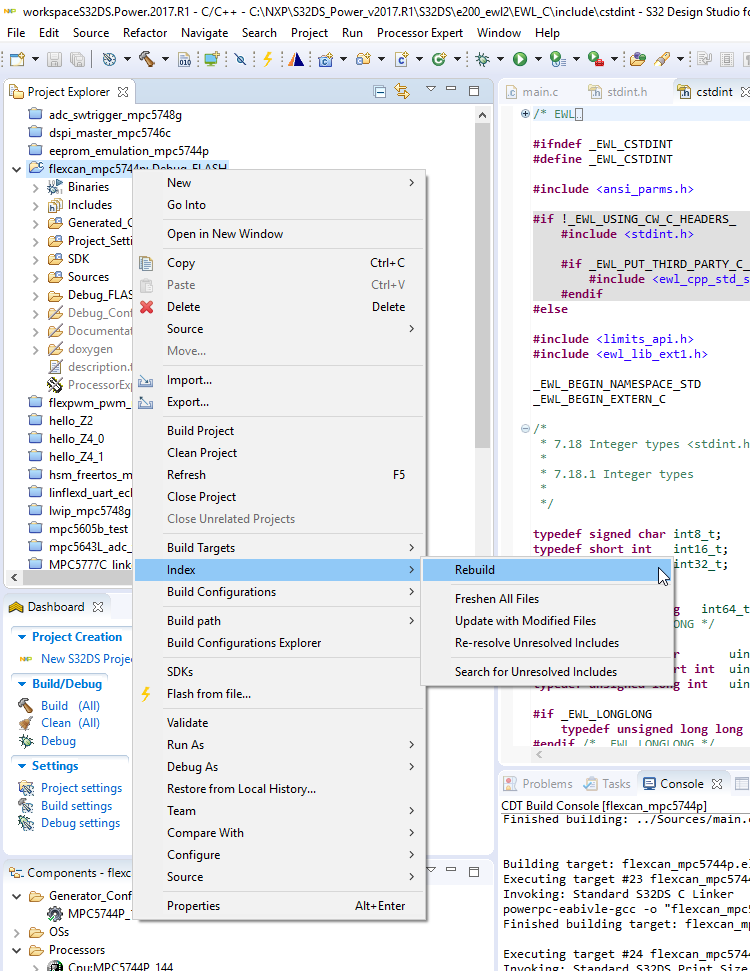Collapse All in Project Explorer

pyautogui.click(x=380, y=92)
